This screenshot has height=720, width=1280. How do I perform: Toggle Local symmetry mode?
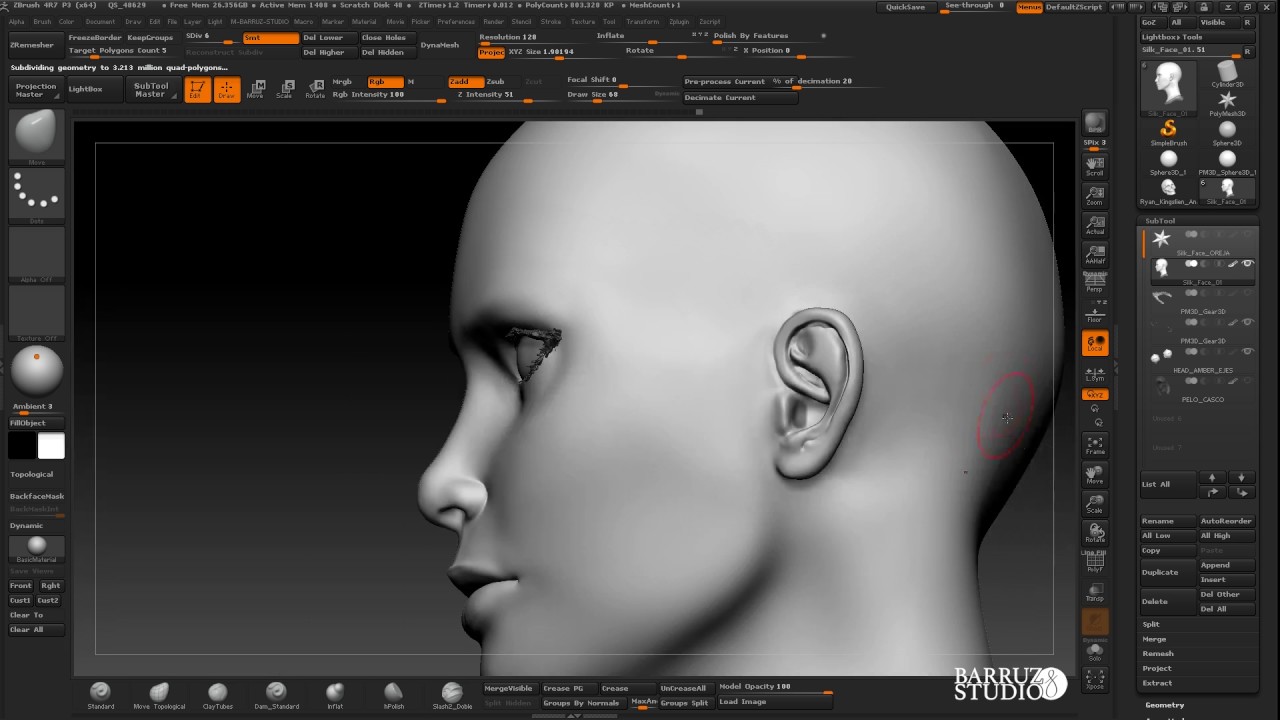coord(1095,343)
